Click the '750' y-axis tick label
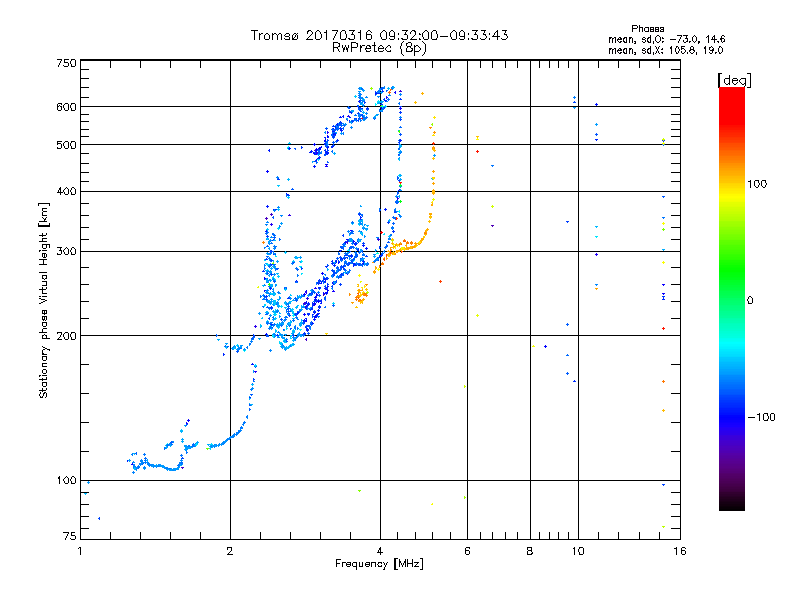The height and width of the screenshot is (600, 800). pyautogui.click(x=66, y=63)
